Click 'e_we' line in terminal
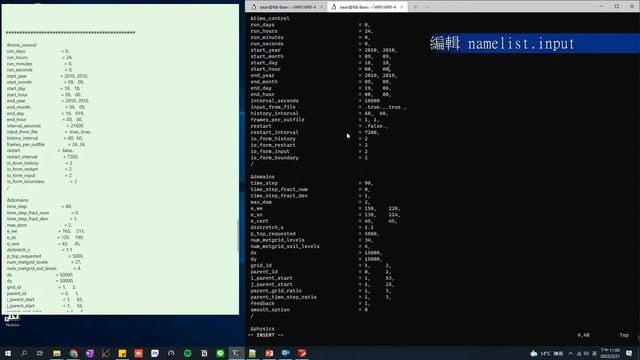Image resolution: width=640 pixels, height=360 pixels. (325, 209)
